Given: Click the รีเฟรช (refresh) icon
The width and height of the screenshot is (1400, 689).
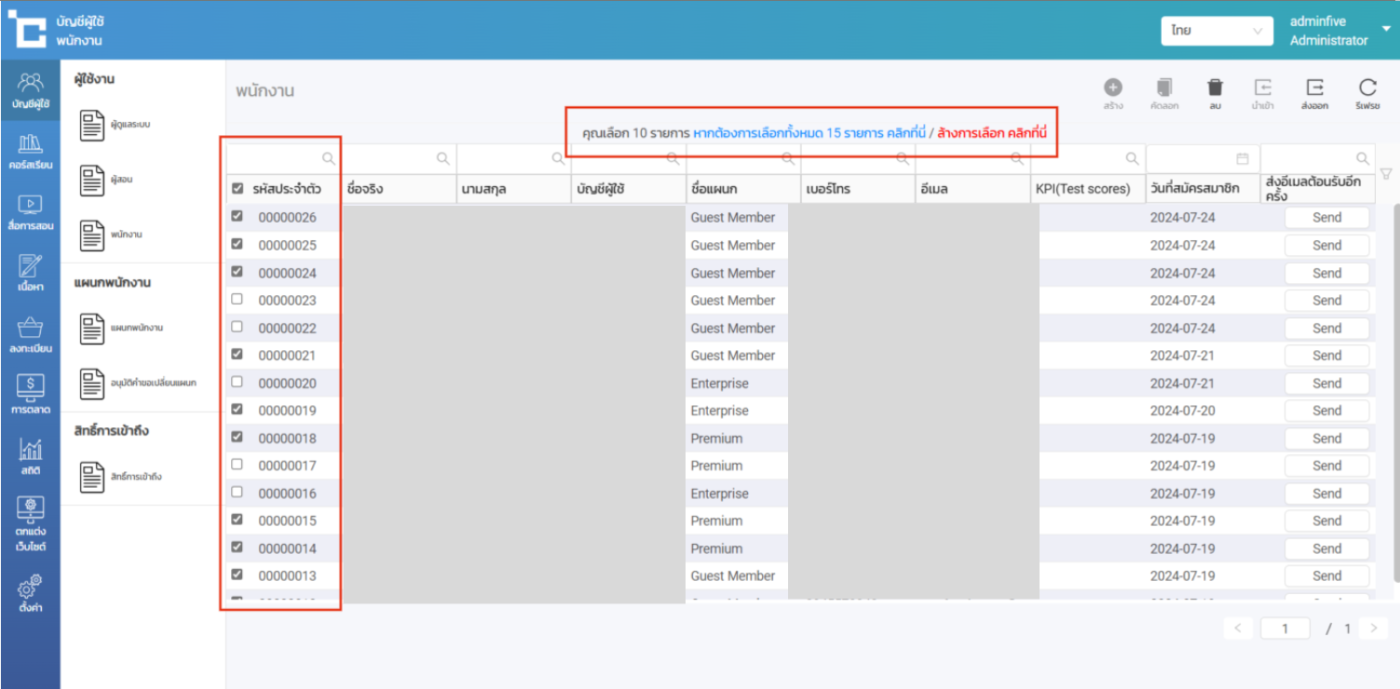Looking at the screenshot, I should 1367,88.
